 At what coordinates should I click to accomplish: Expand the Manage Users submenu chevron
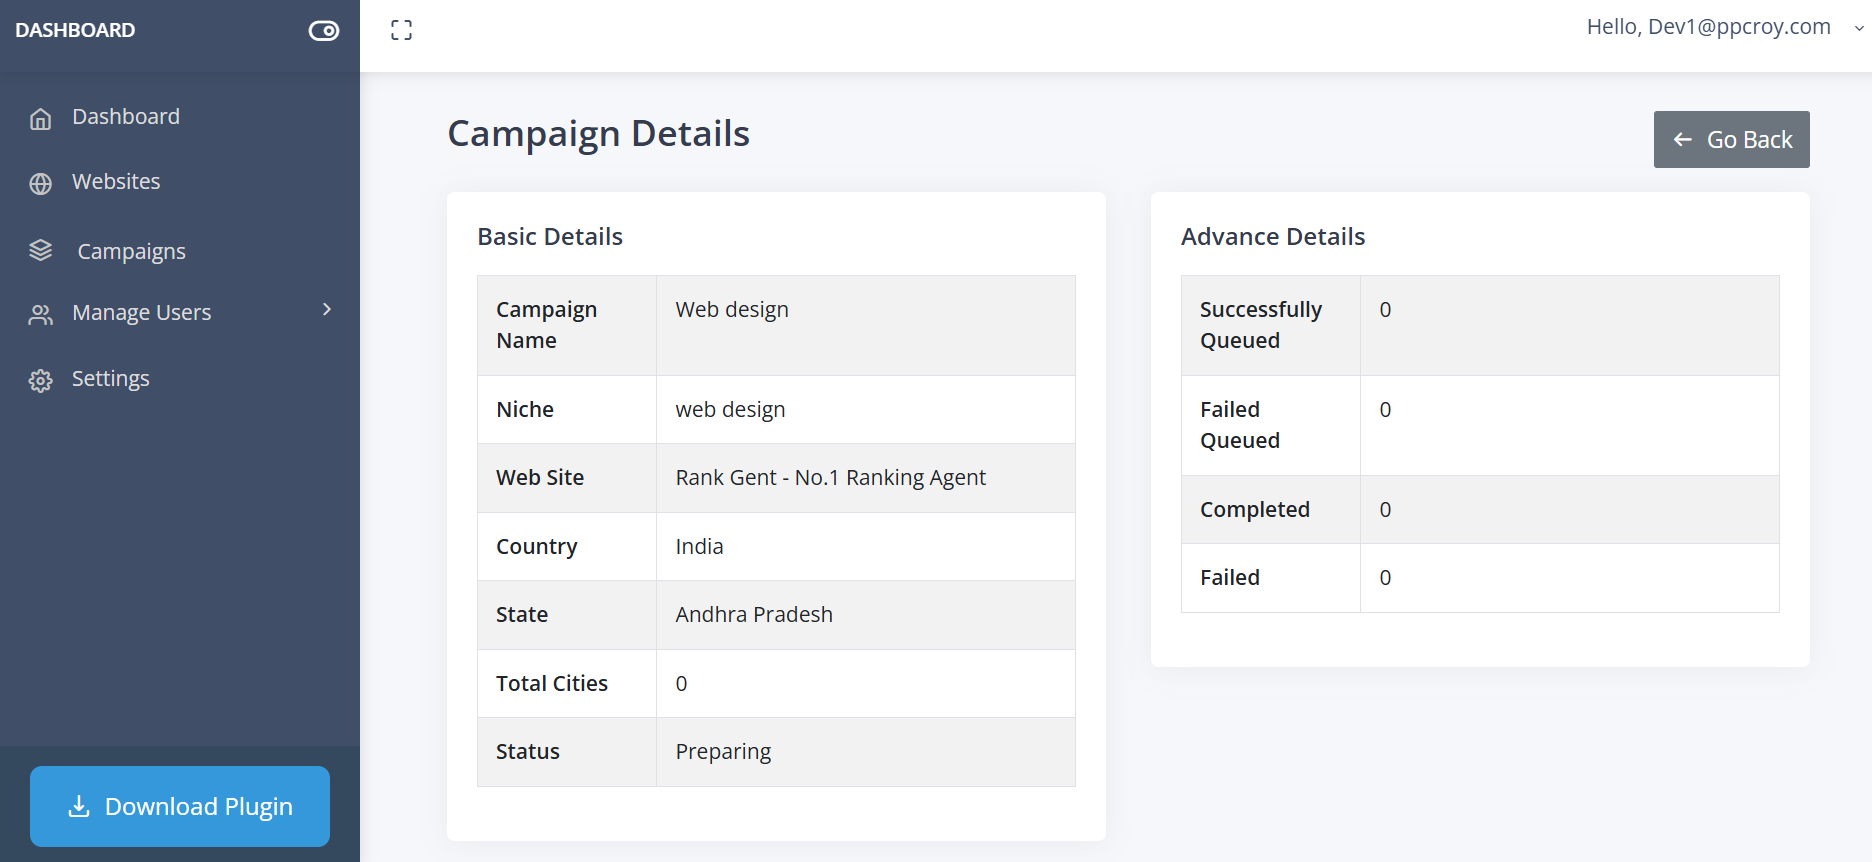[327, 310]
